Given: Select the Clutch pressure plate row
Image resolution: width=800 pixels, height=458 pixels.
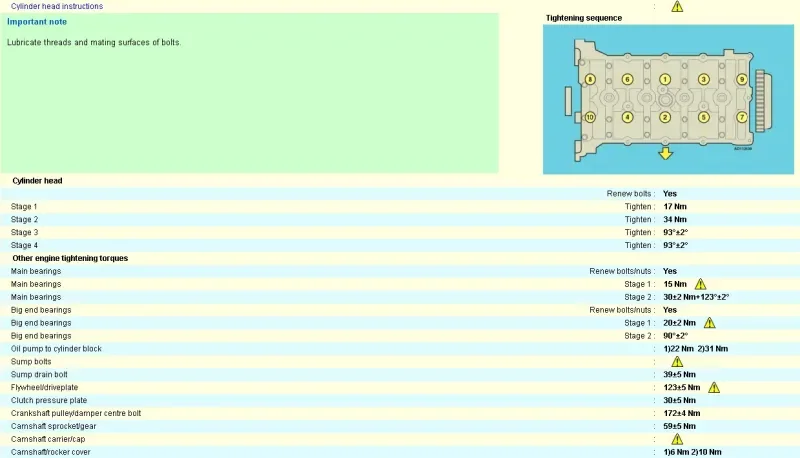Looking at the screenshot, I should tap(400, 400).
